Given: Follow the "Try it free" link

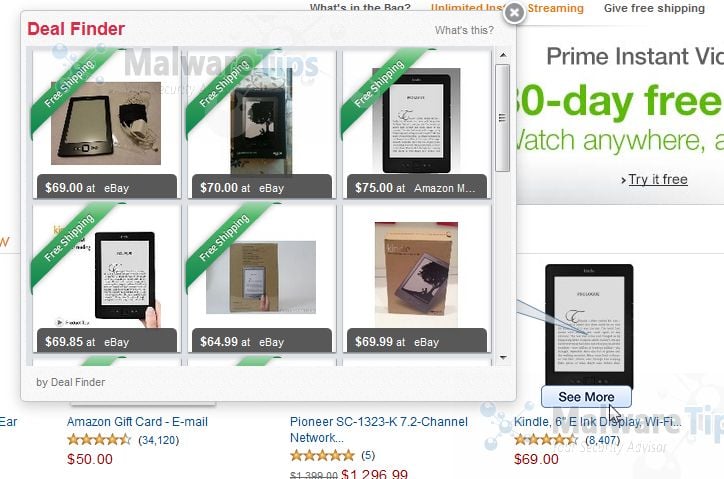Looking at the screenshot, I should coord(658,179).
